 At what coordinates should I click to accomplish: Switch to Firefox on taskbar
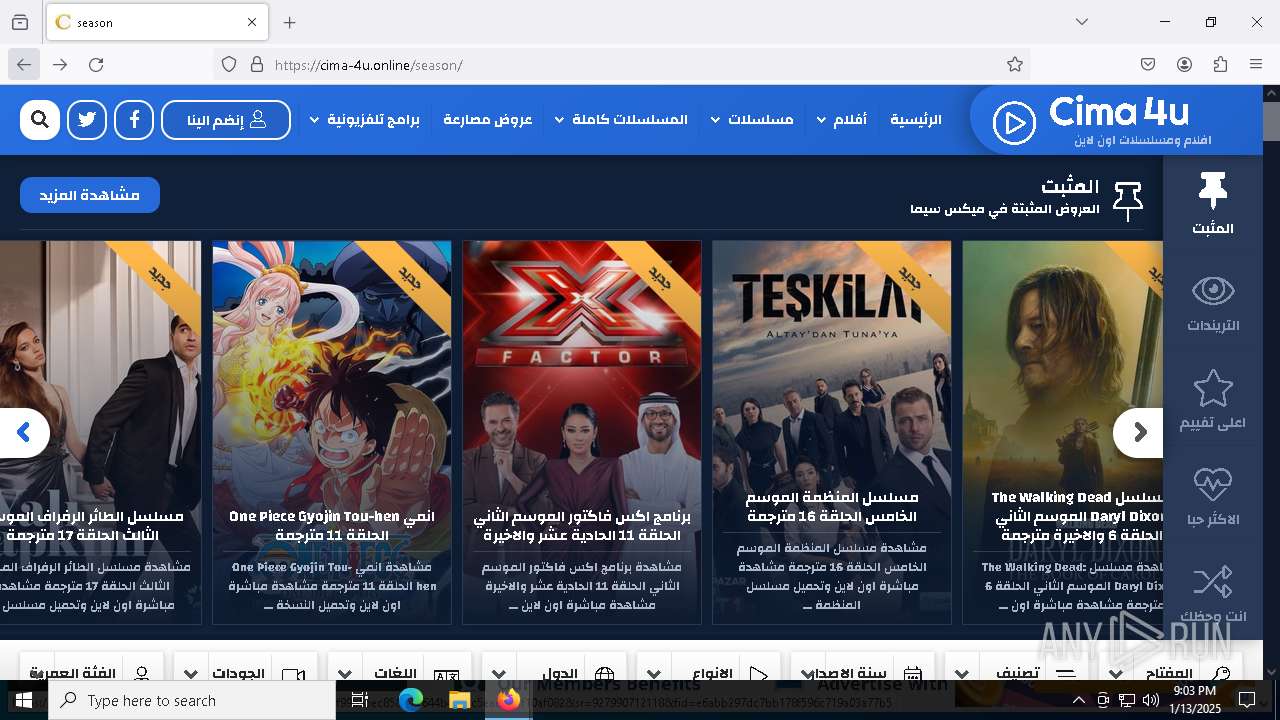[x=509, y=700]
